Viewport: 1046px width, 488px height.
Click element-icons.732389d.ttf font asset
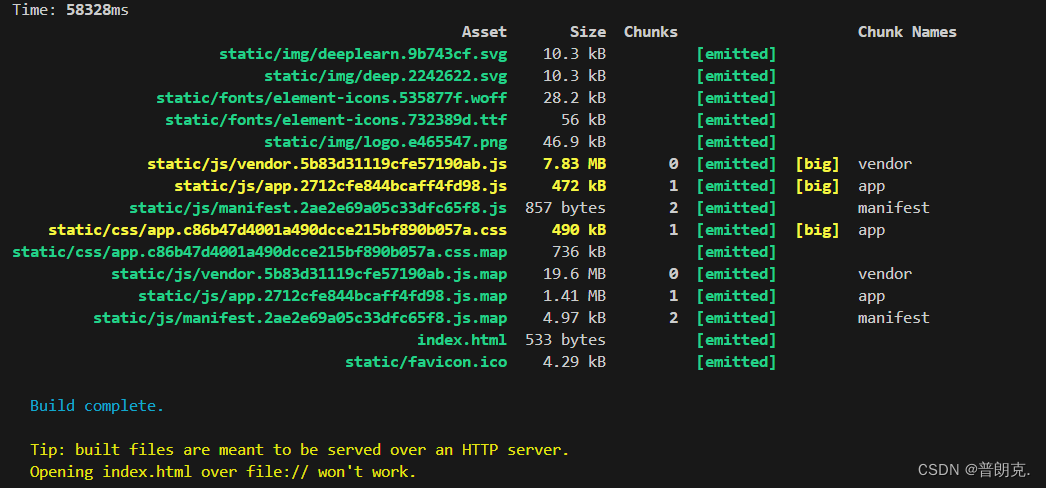click(336, 120)
